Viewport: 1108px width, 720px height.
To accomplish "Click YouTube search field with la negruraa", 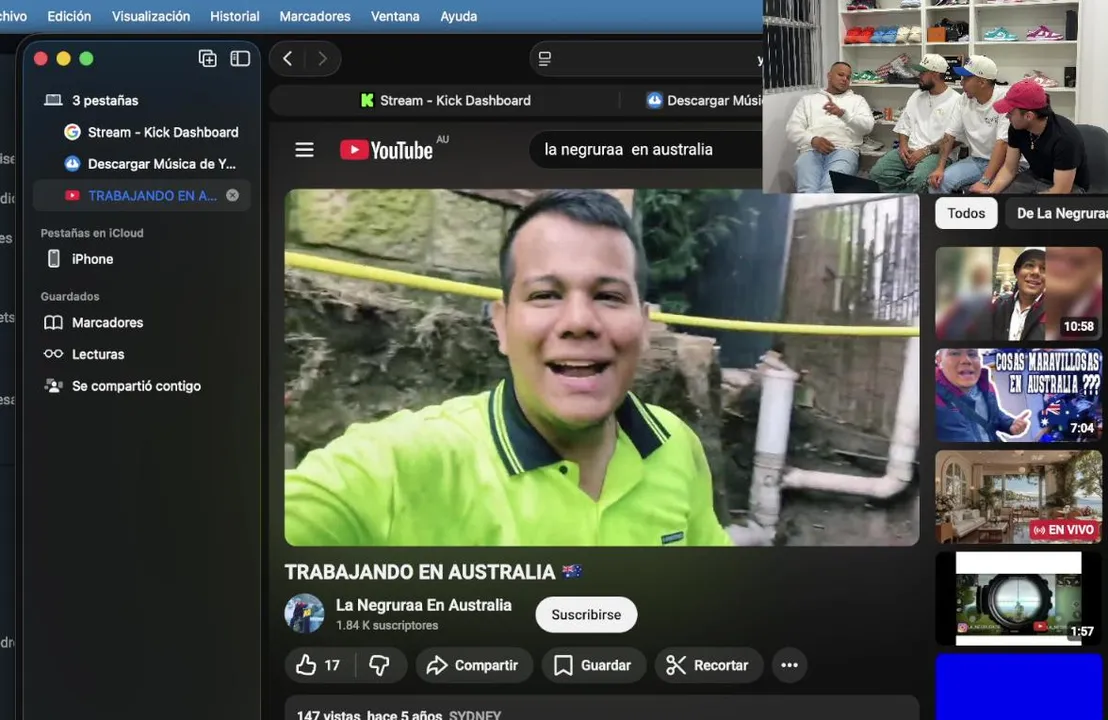I will coord(646,150).
